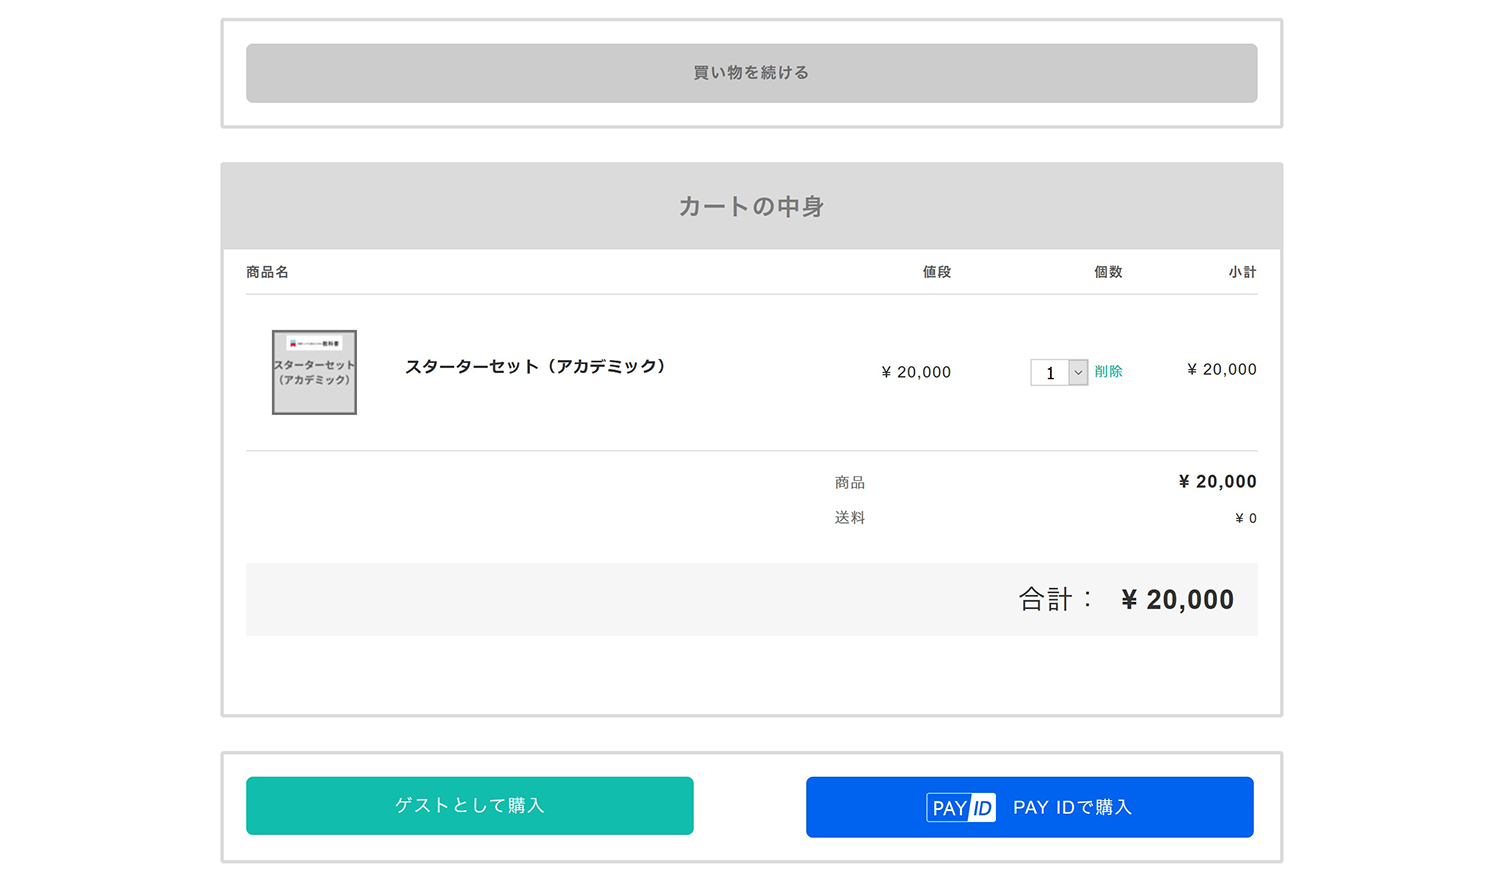Click the カートの中身 header bar
Image resolution: width=1500 pixels, height=883 pixels.
750,206
